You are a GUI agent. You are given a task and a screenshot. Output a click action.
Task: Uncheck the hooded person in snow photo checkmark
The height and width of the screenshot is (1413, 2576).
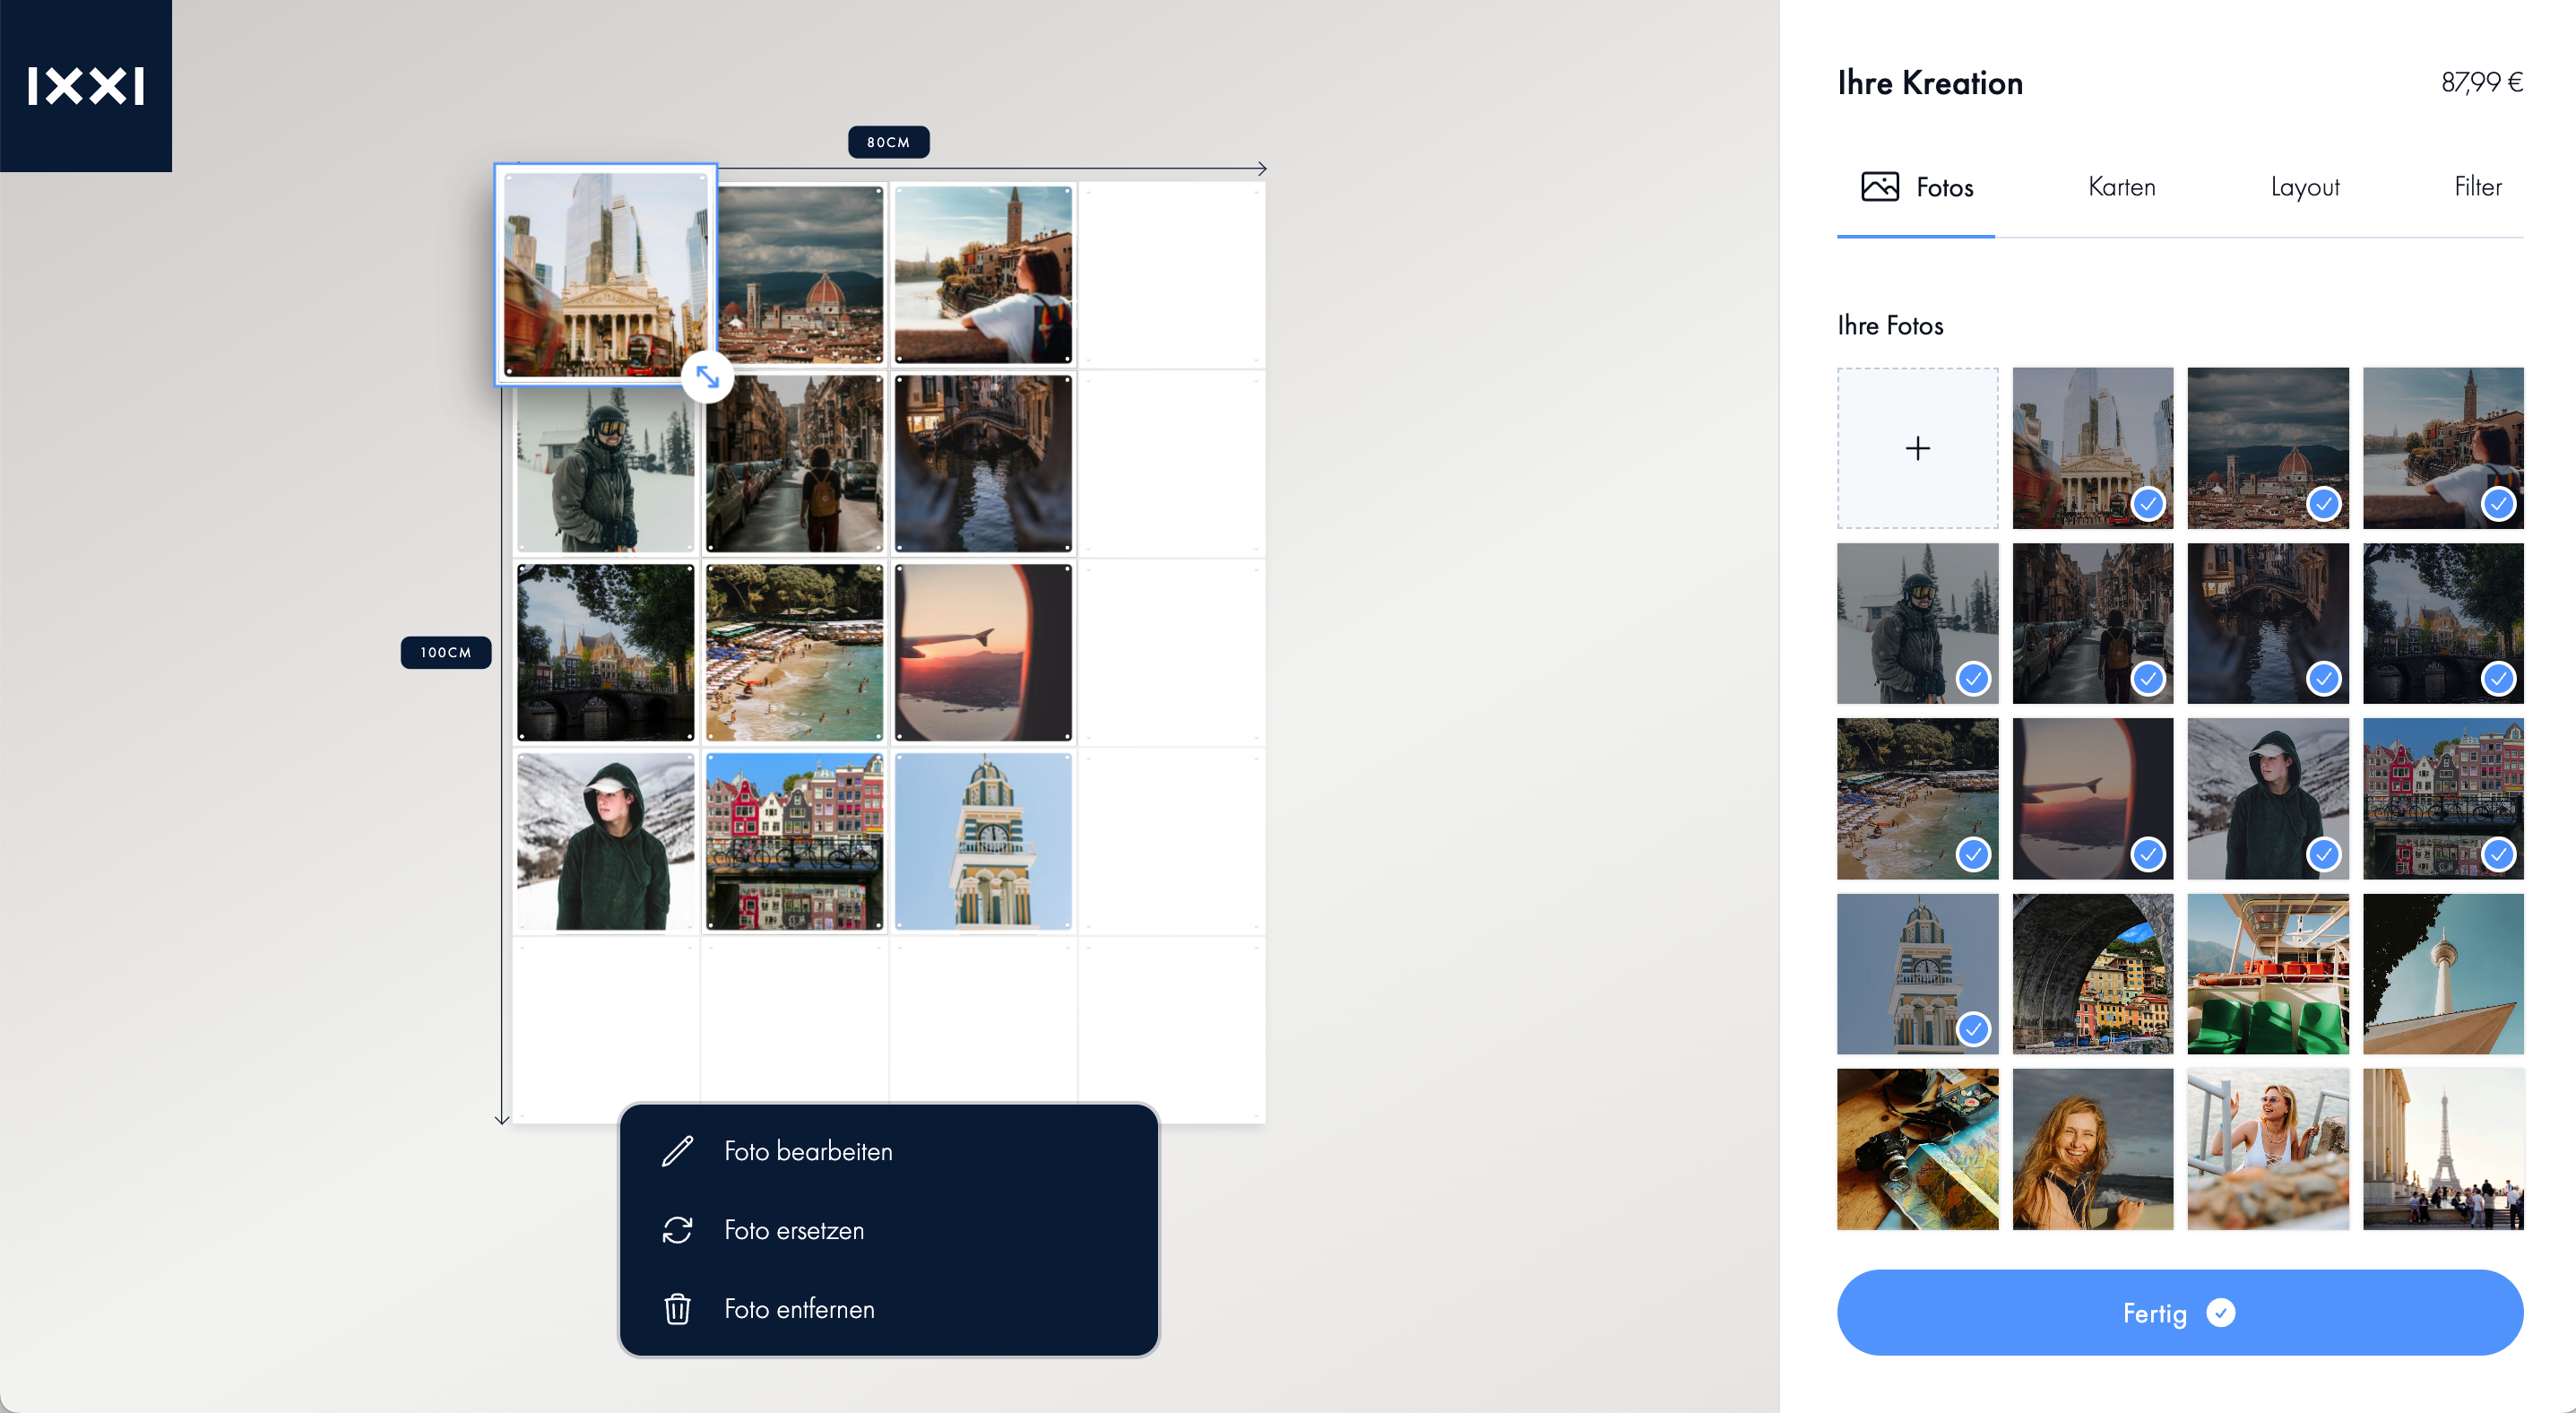click(2323, 854)
